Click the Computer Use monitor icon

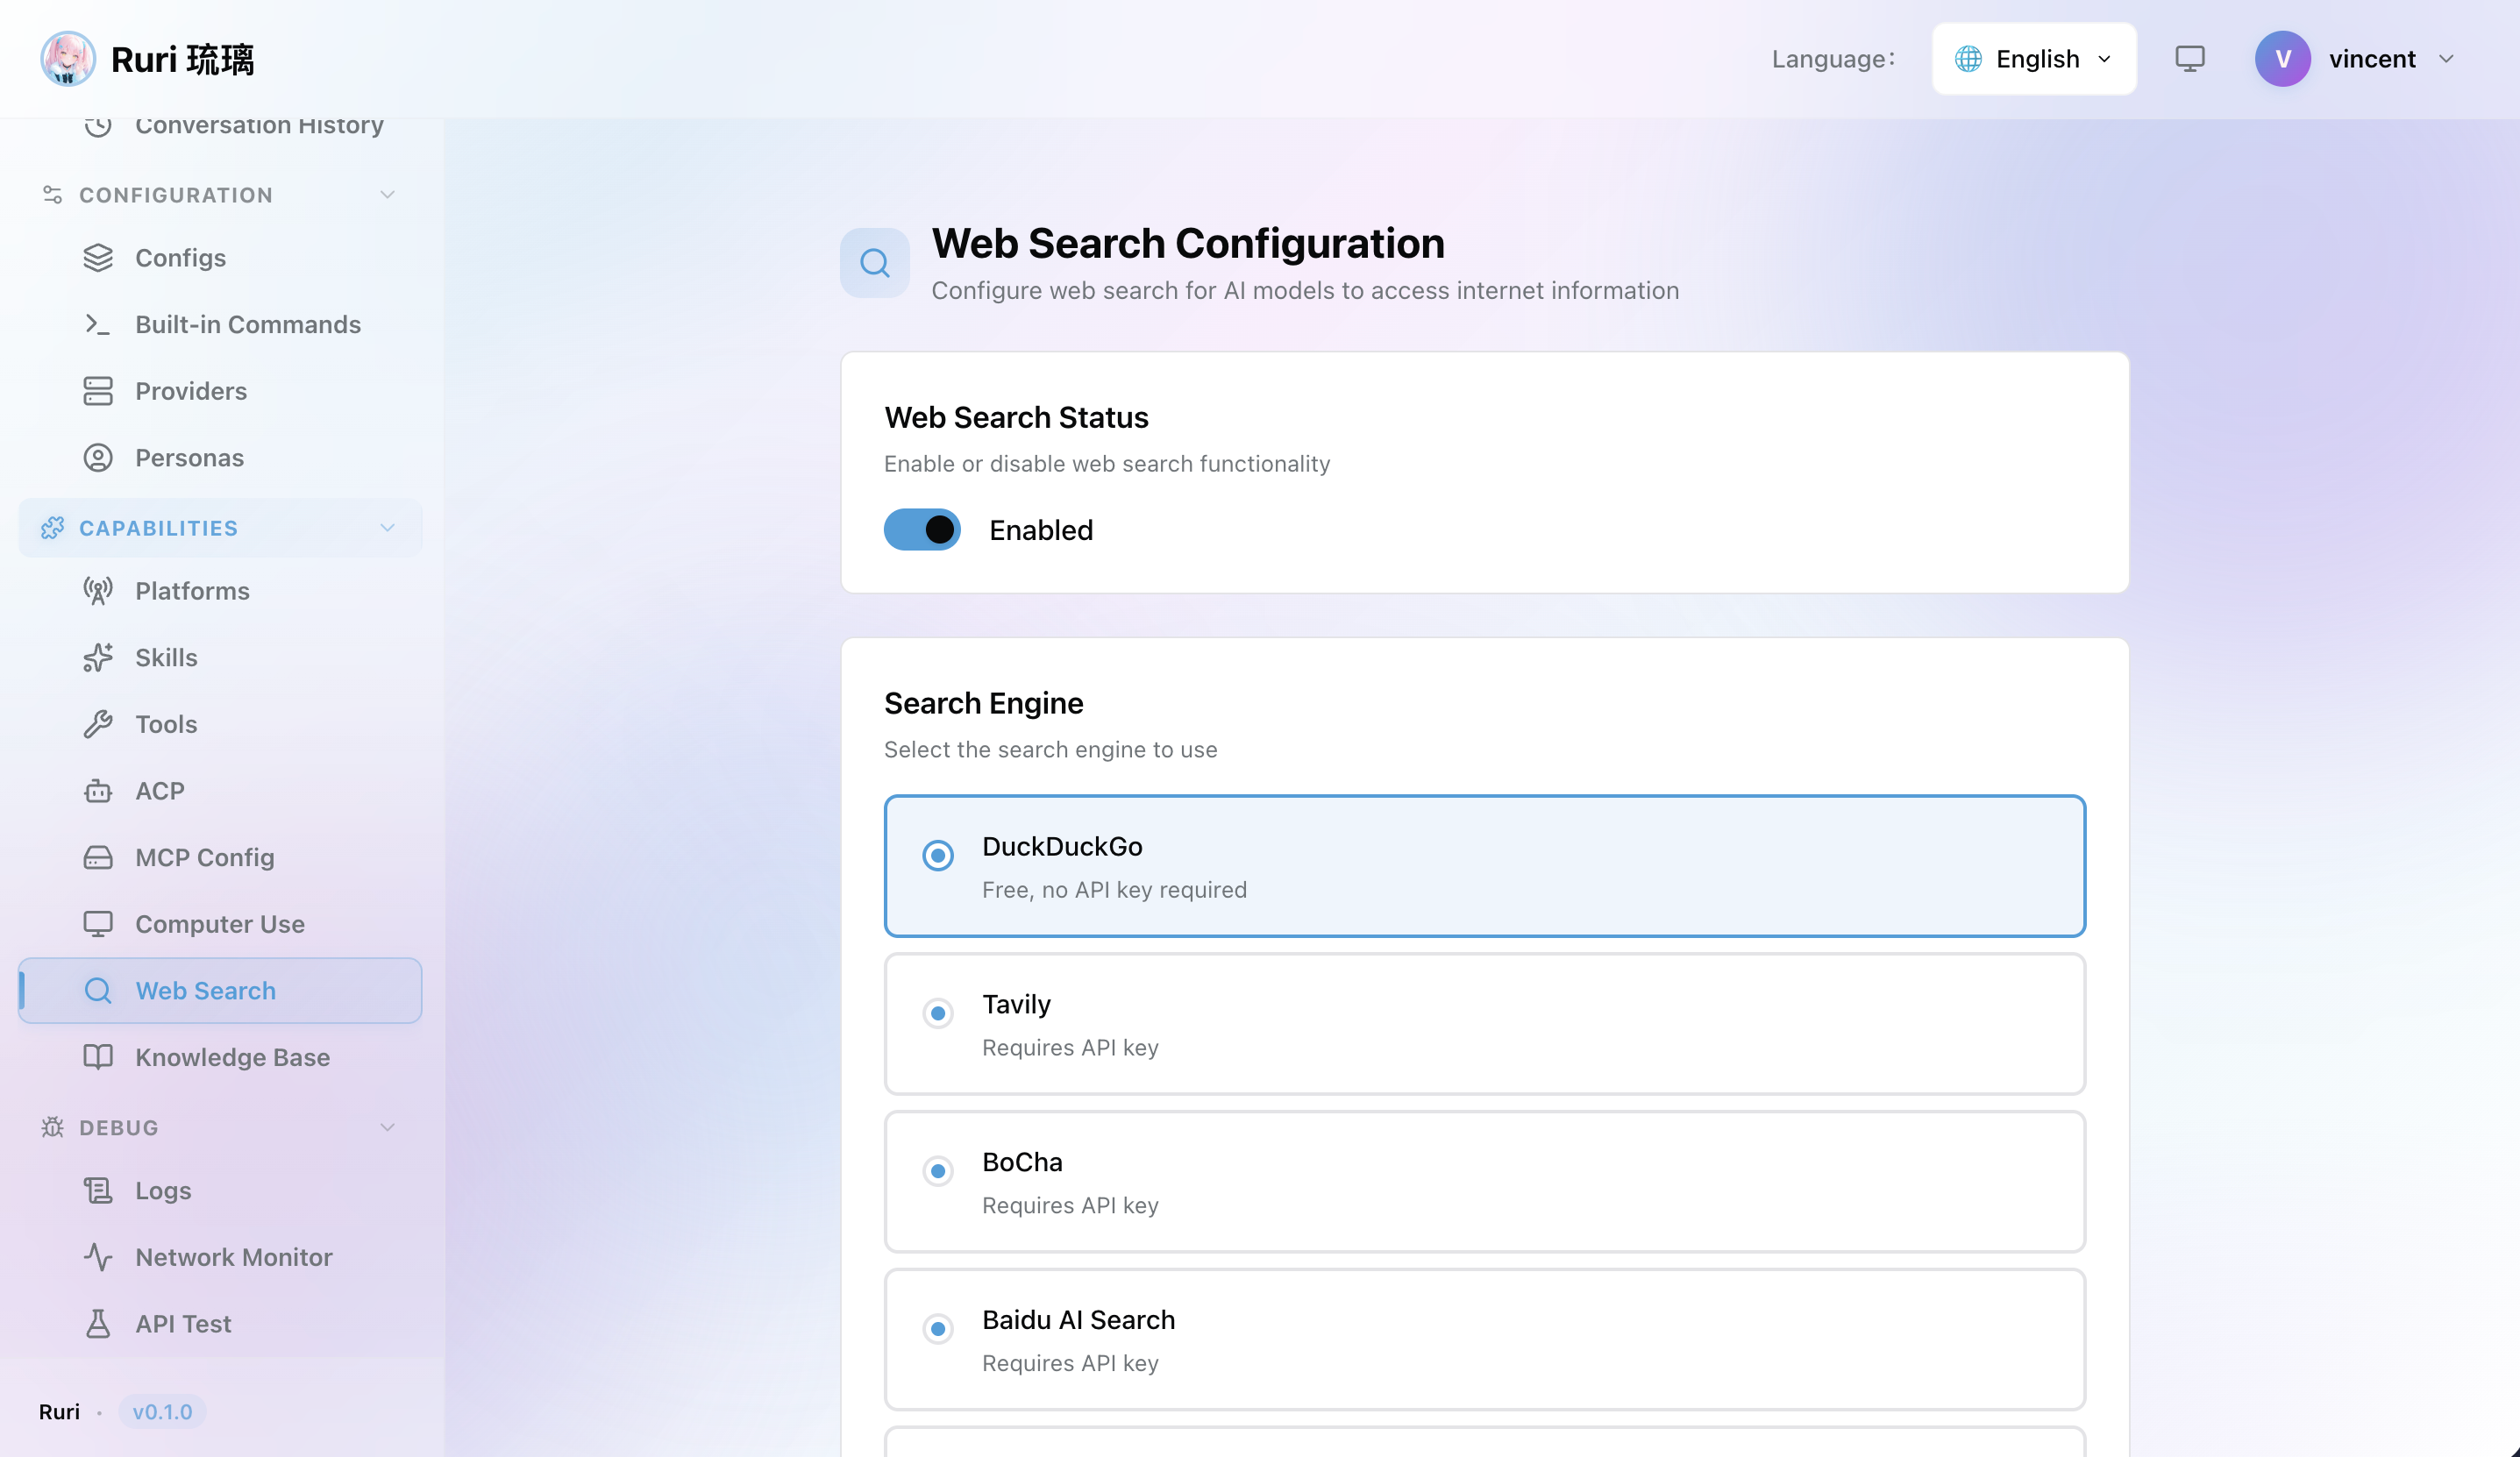(98, 924)
